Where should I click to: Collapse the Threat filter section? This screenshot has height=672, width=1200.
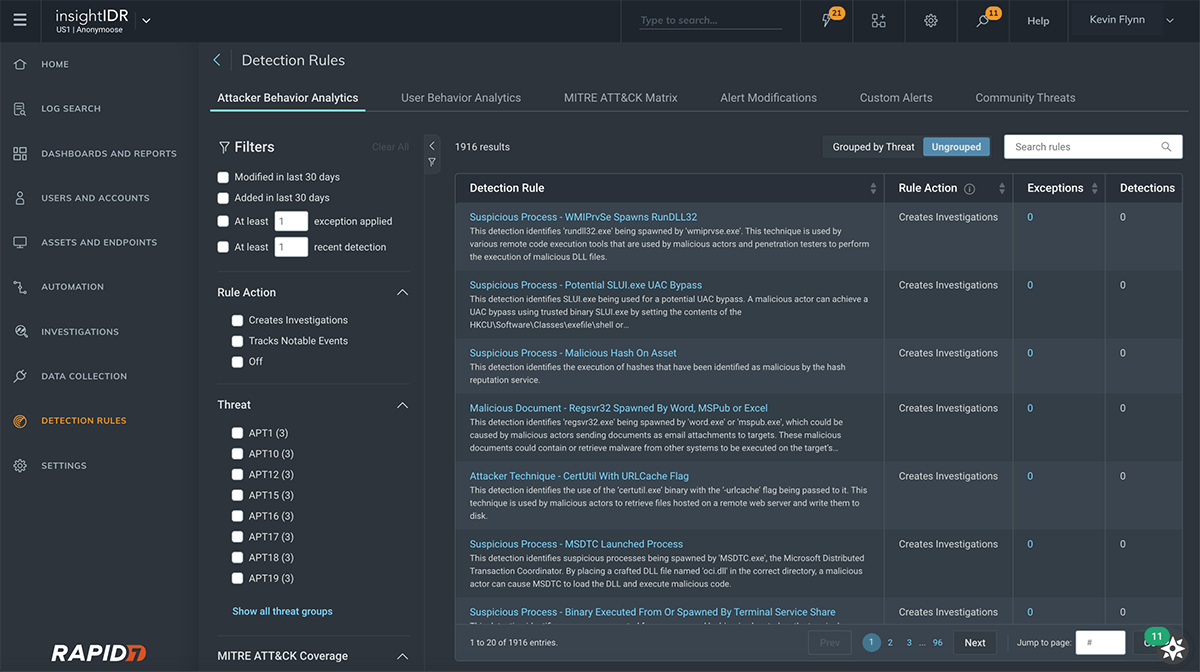402,405
